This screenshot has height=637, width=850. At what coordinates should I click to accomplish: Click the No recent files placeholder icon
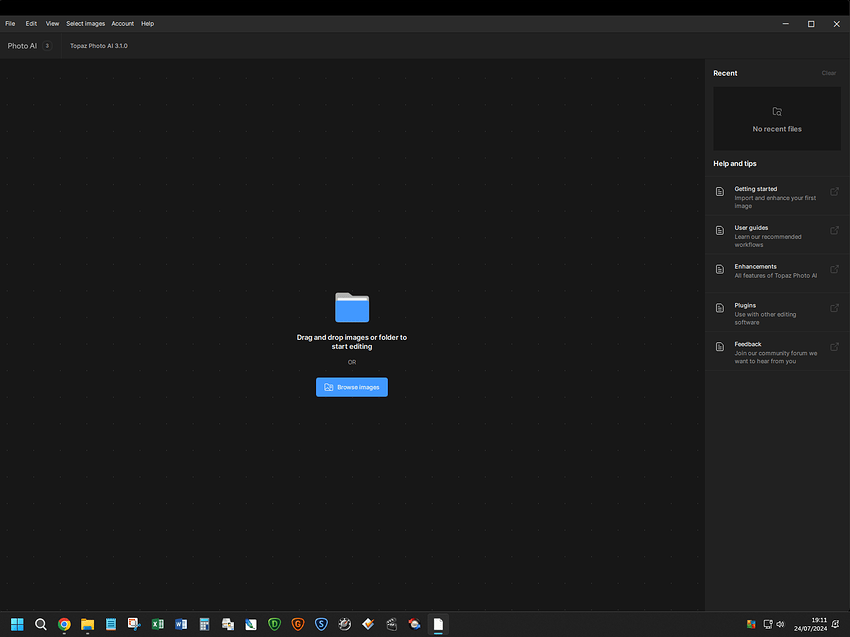tap(777, 112)
